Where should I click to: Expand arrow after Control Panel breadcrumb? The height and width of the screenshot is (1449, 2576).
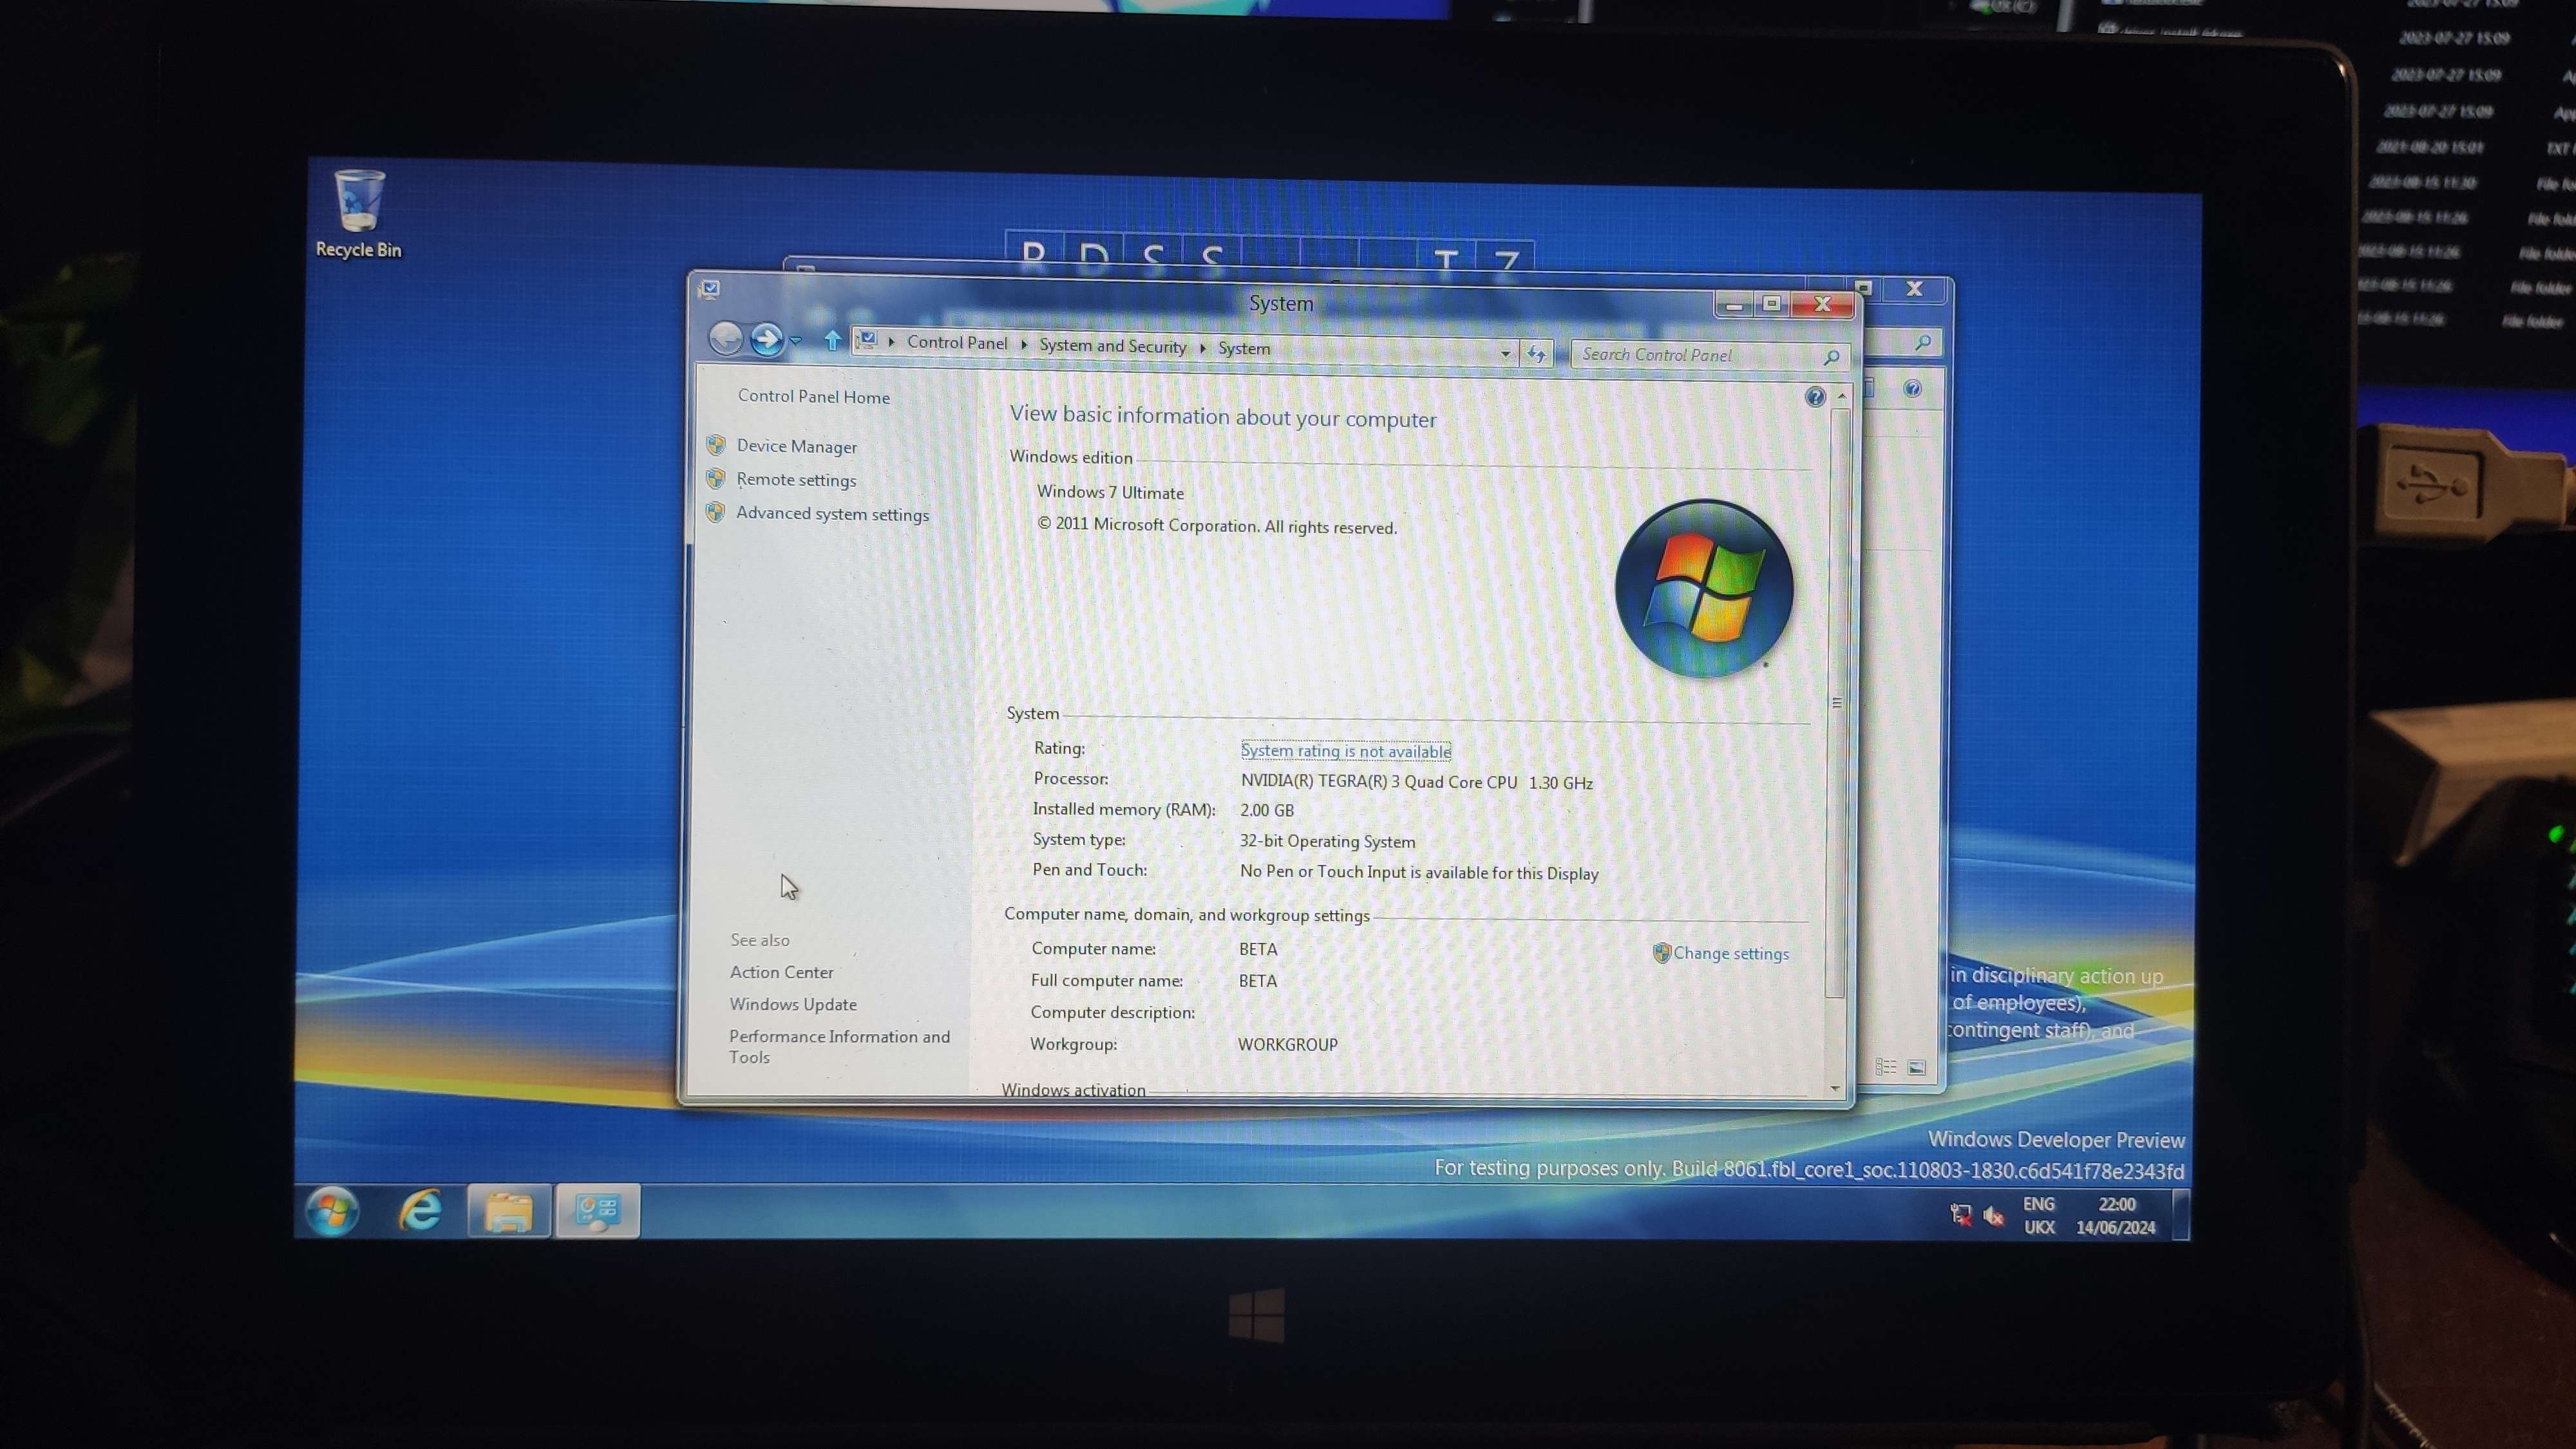coord(1024,344)
